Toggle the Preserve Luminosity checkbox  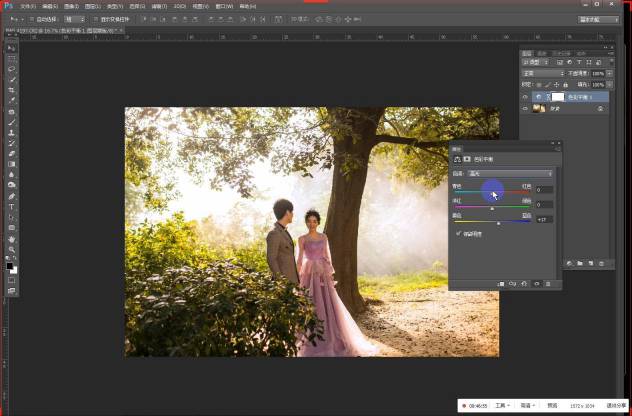pyautogui.click(x=458, y=233)
